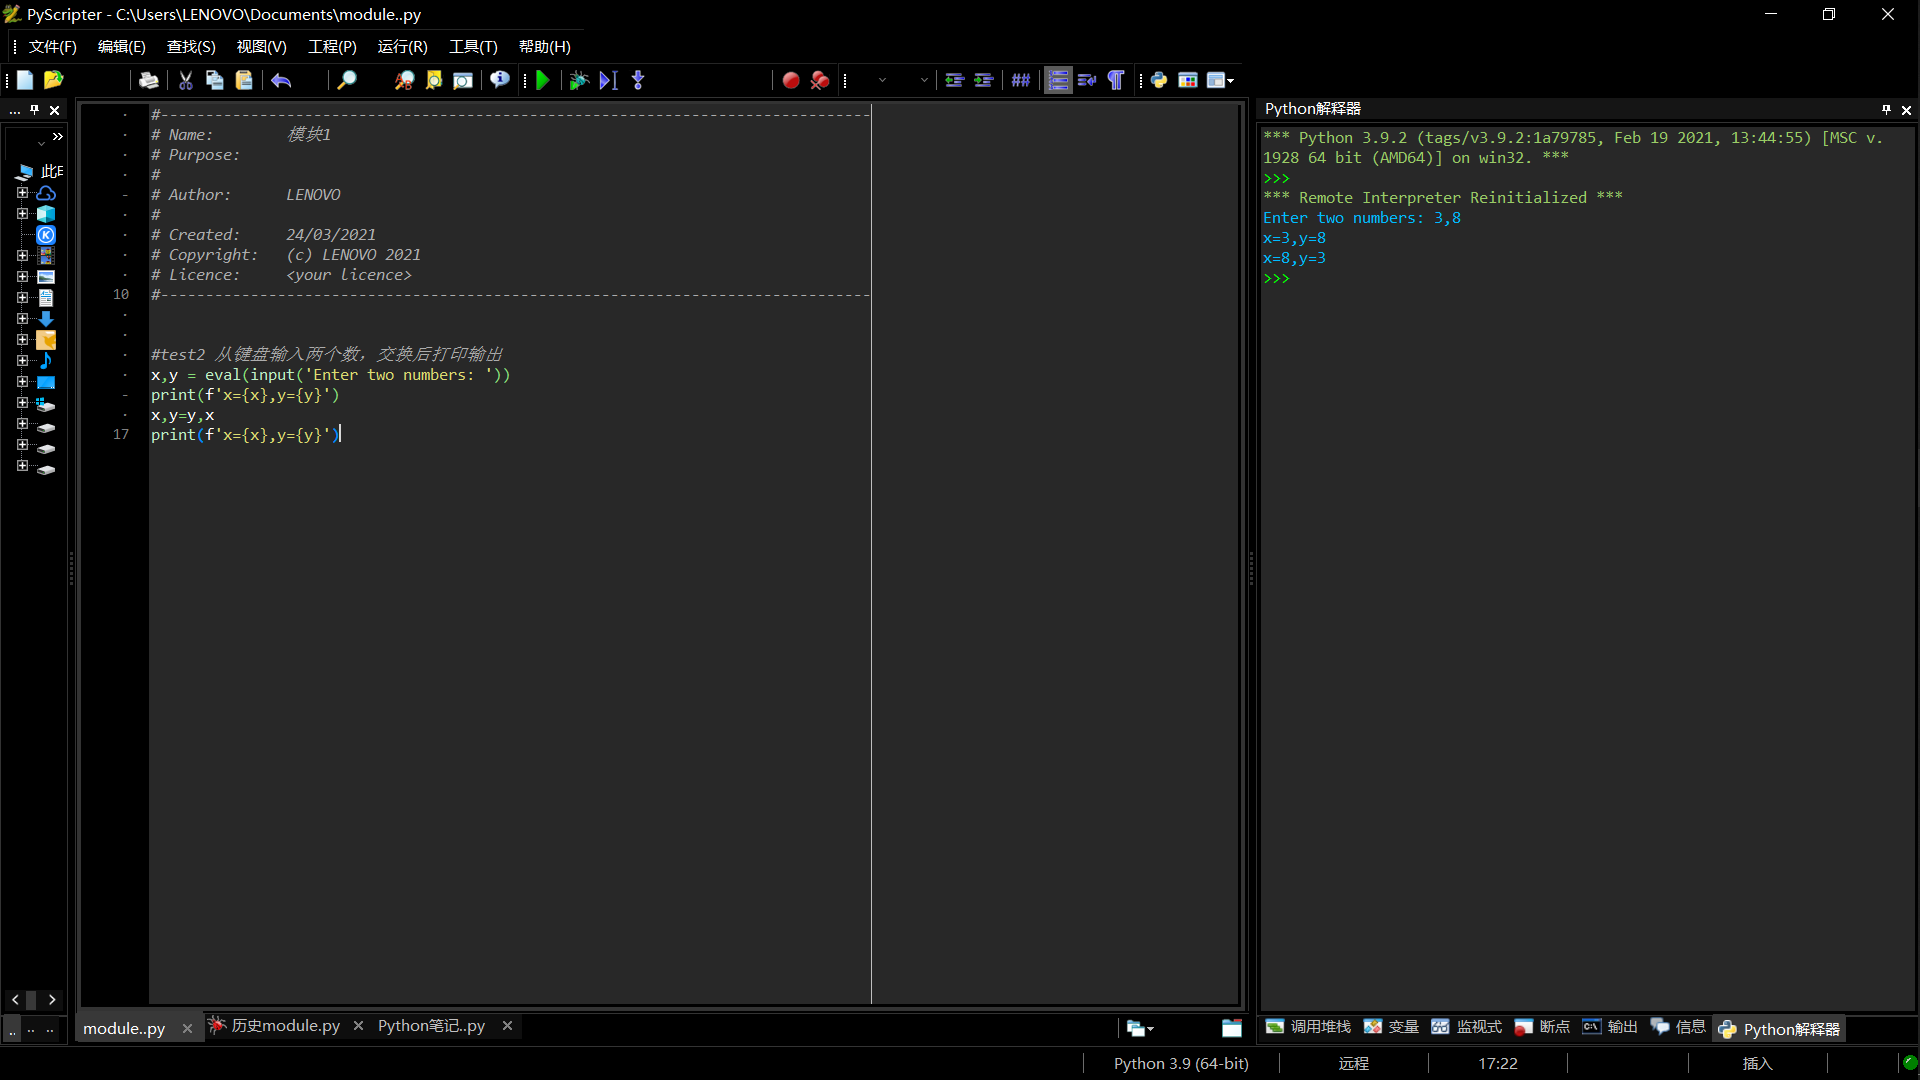
Task: Toggle line numbers display button
Action: (1058, 80)
